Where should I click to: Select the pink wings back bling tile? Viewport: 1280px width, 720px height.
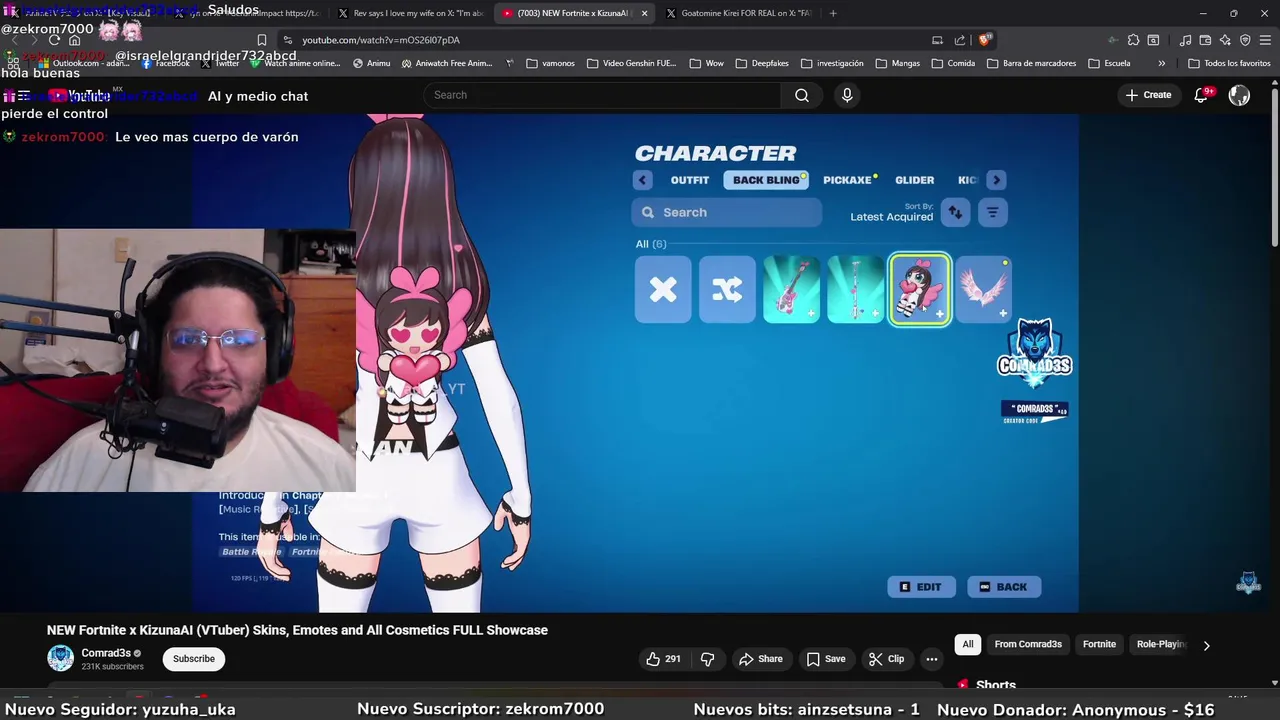983,290
